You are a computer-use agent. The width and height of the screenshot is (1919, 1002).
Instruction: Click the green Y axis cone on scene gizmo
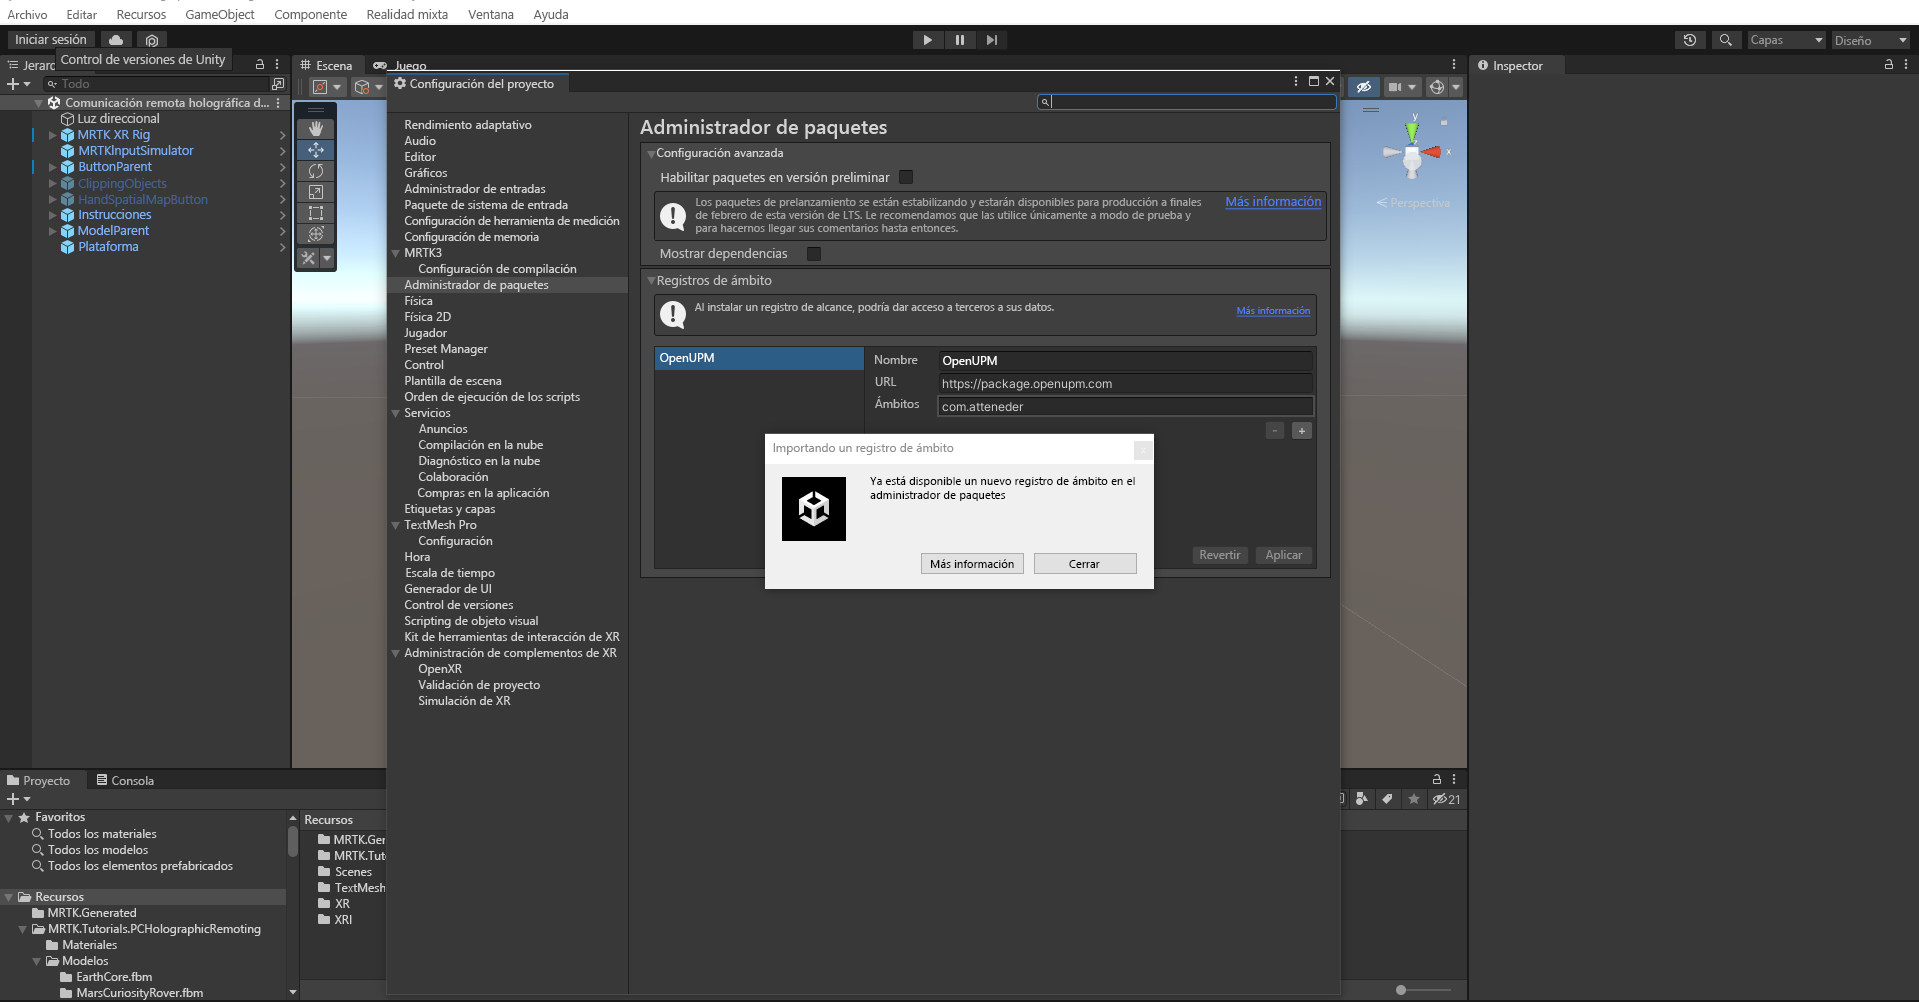(1412, 131)
